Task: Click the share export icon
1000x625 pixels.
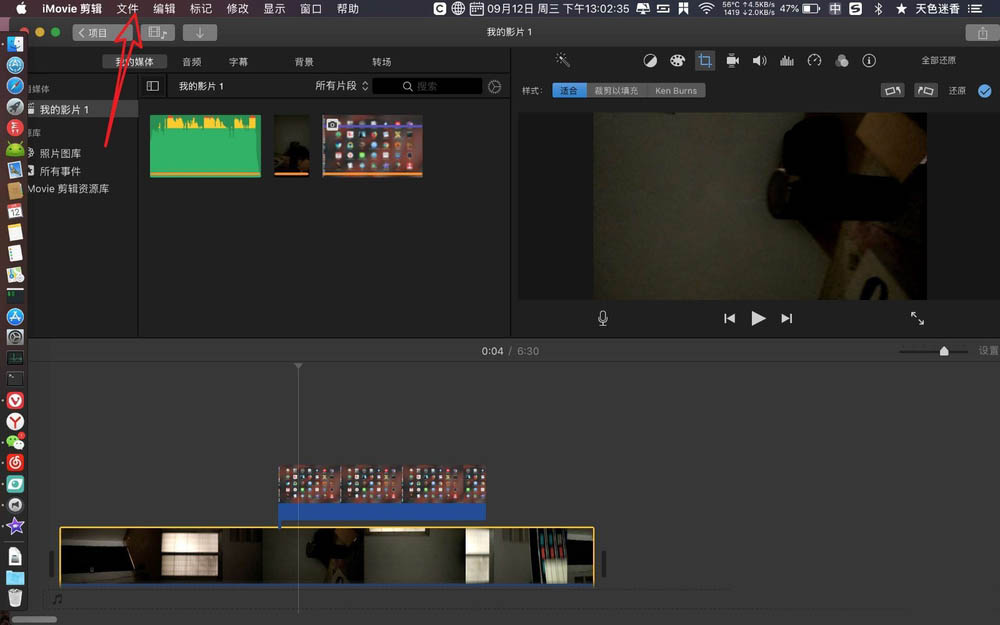Action: point(982,33)
